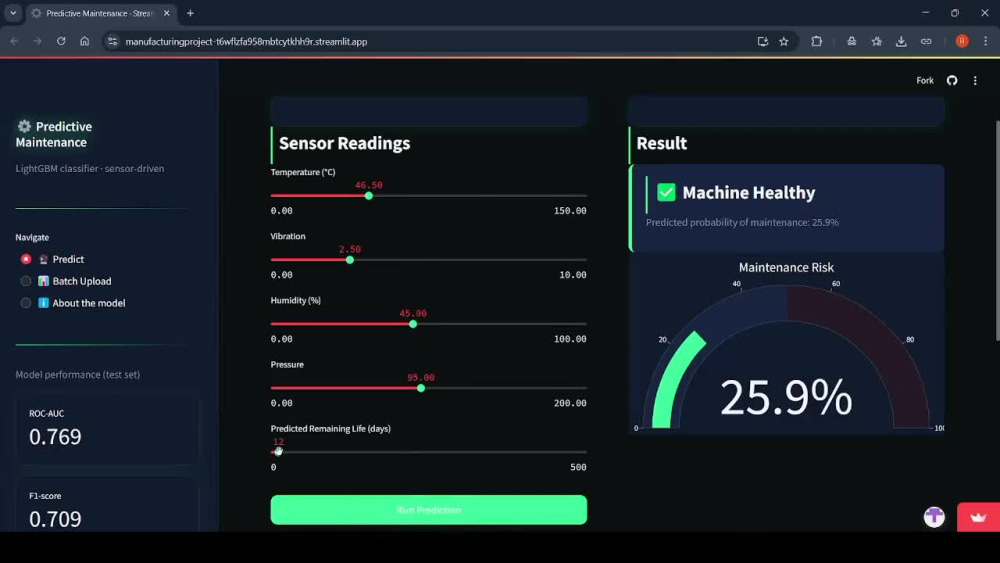Open the browser profile avatar
This screenshot has width=1000, height=563.
point(962,41)
